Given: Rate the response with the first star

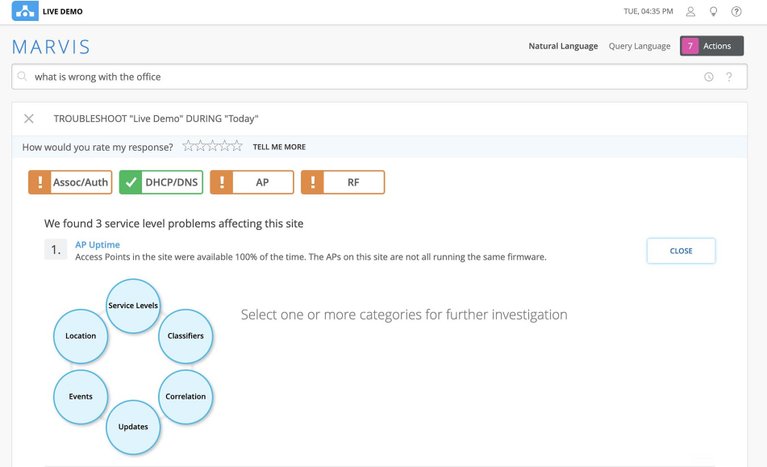Looking at the screenshot, I should [x=188, y=147].
